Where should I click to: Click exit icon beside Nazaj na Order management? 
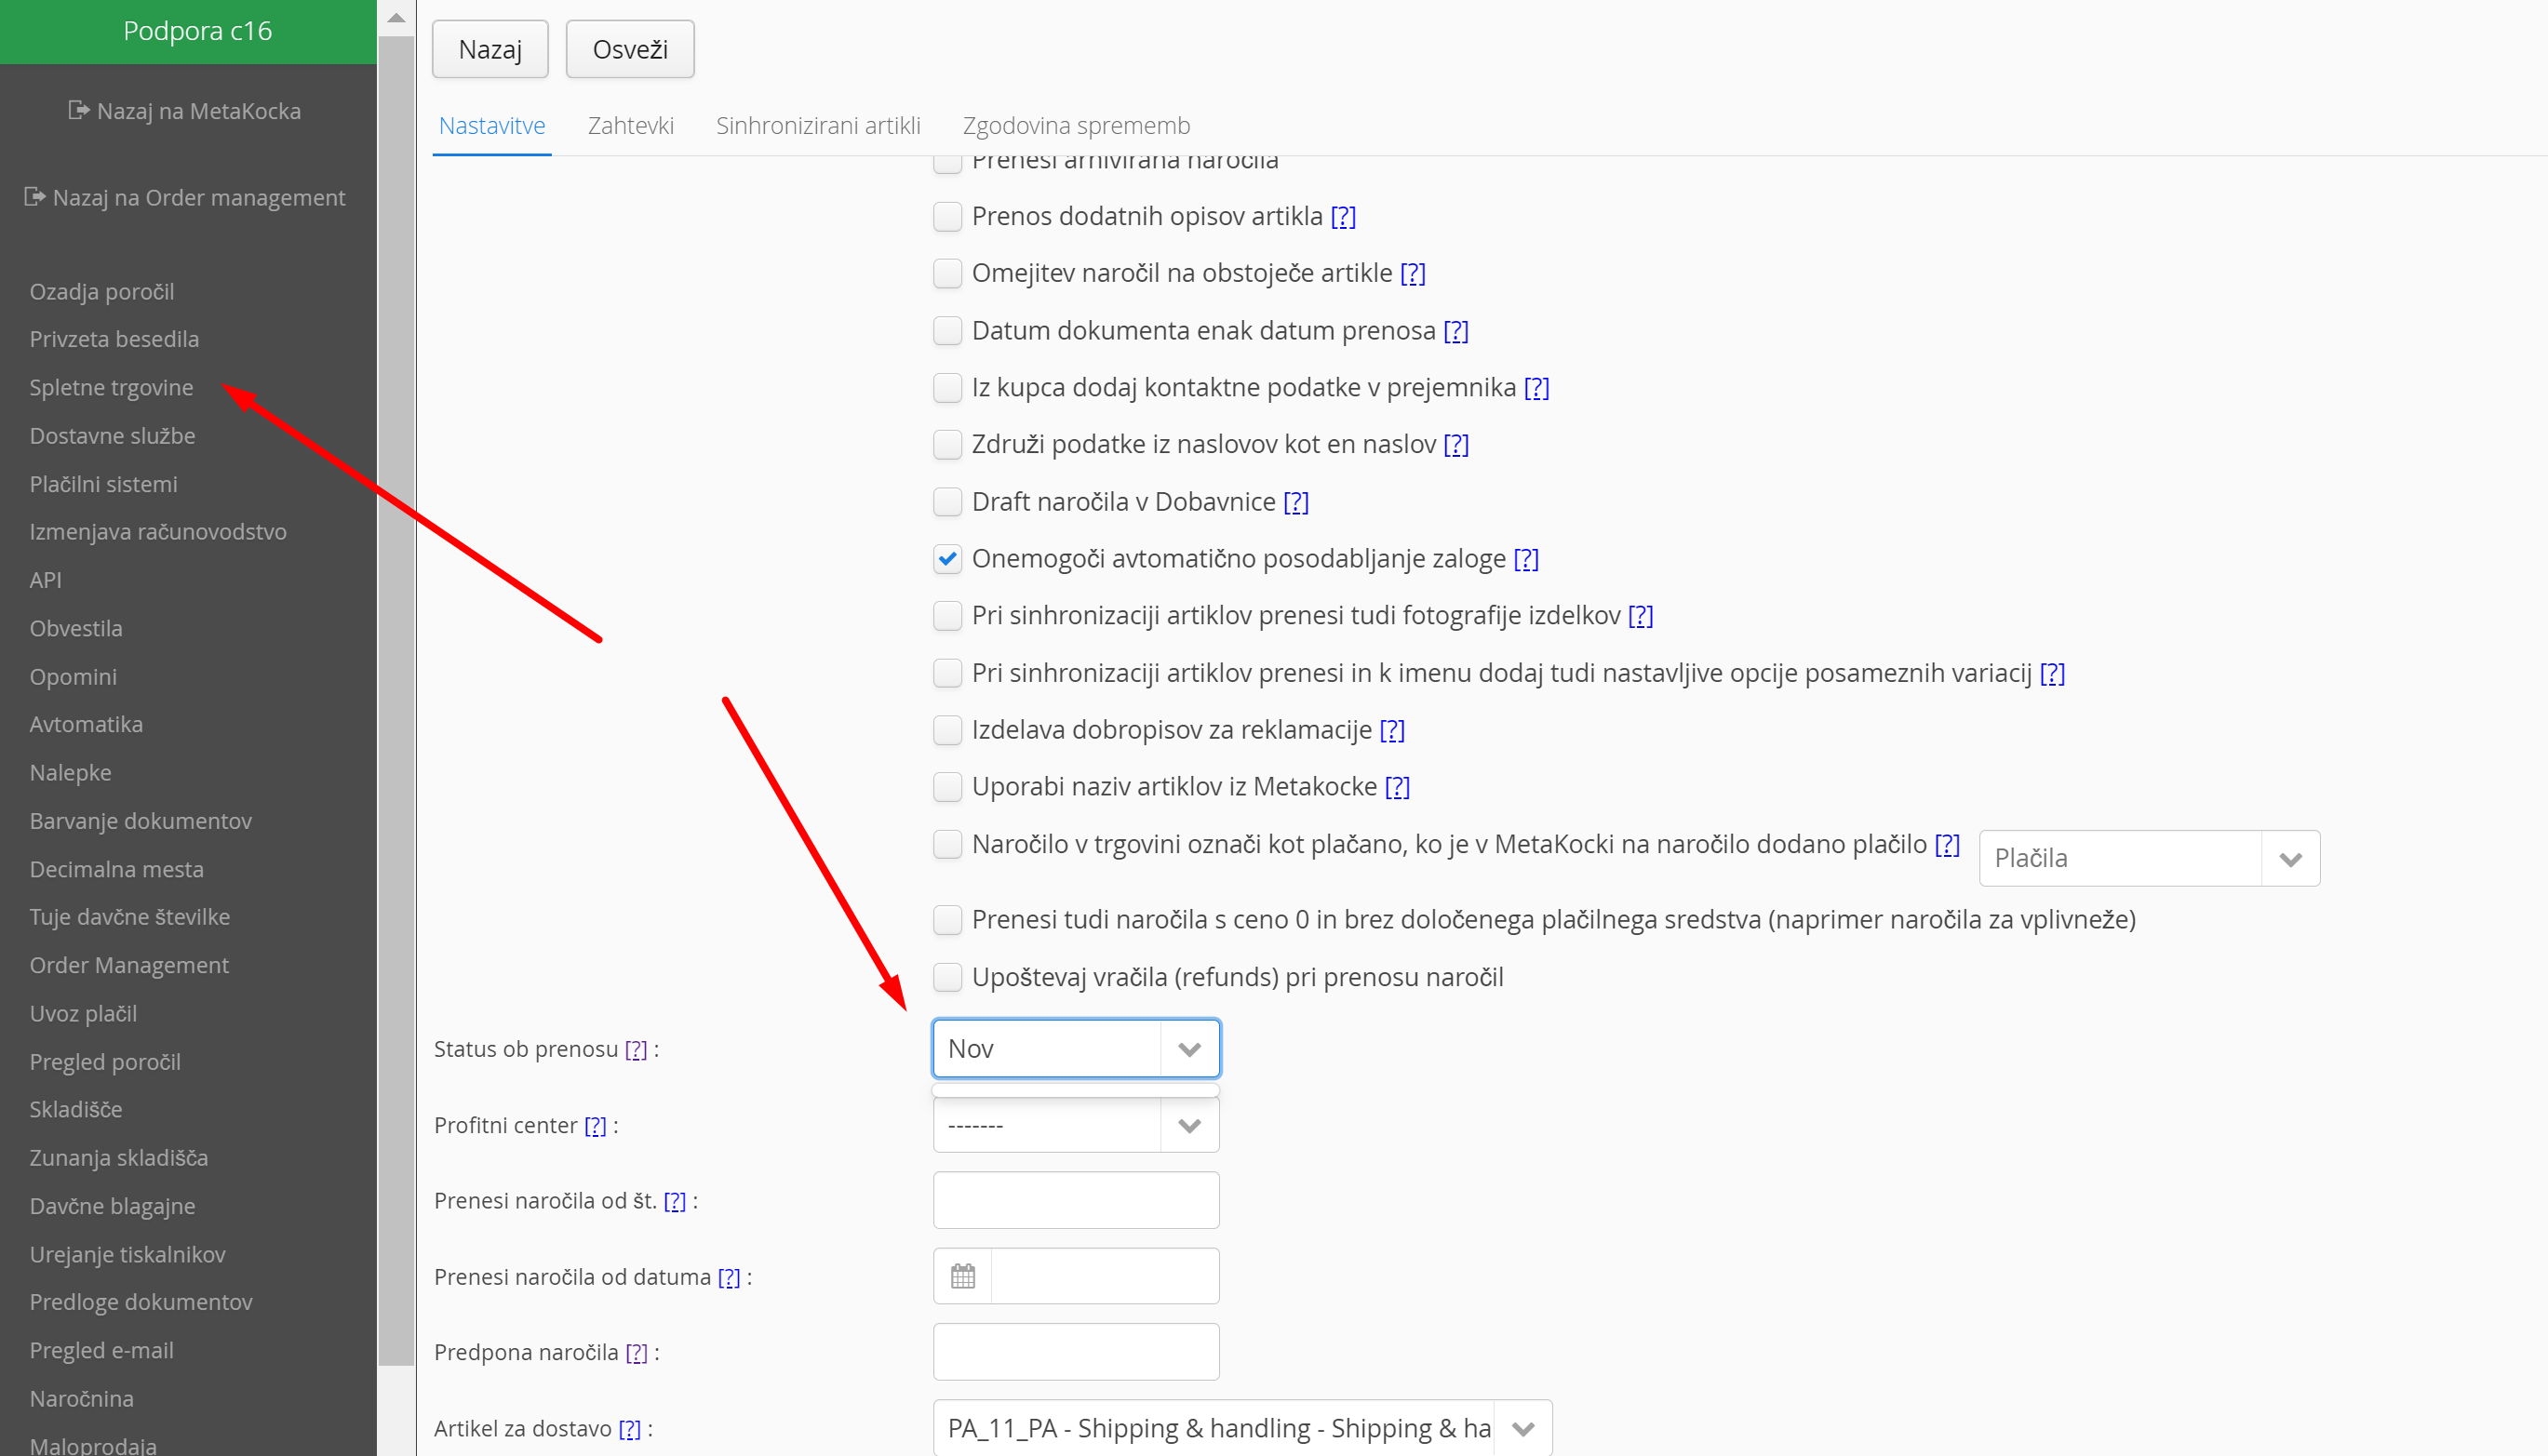click(x=34, y=197)
